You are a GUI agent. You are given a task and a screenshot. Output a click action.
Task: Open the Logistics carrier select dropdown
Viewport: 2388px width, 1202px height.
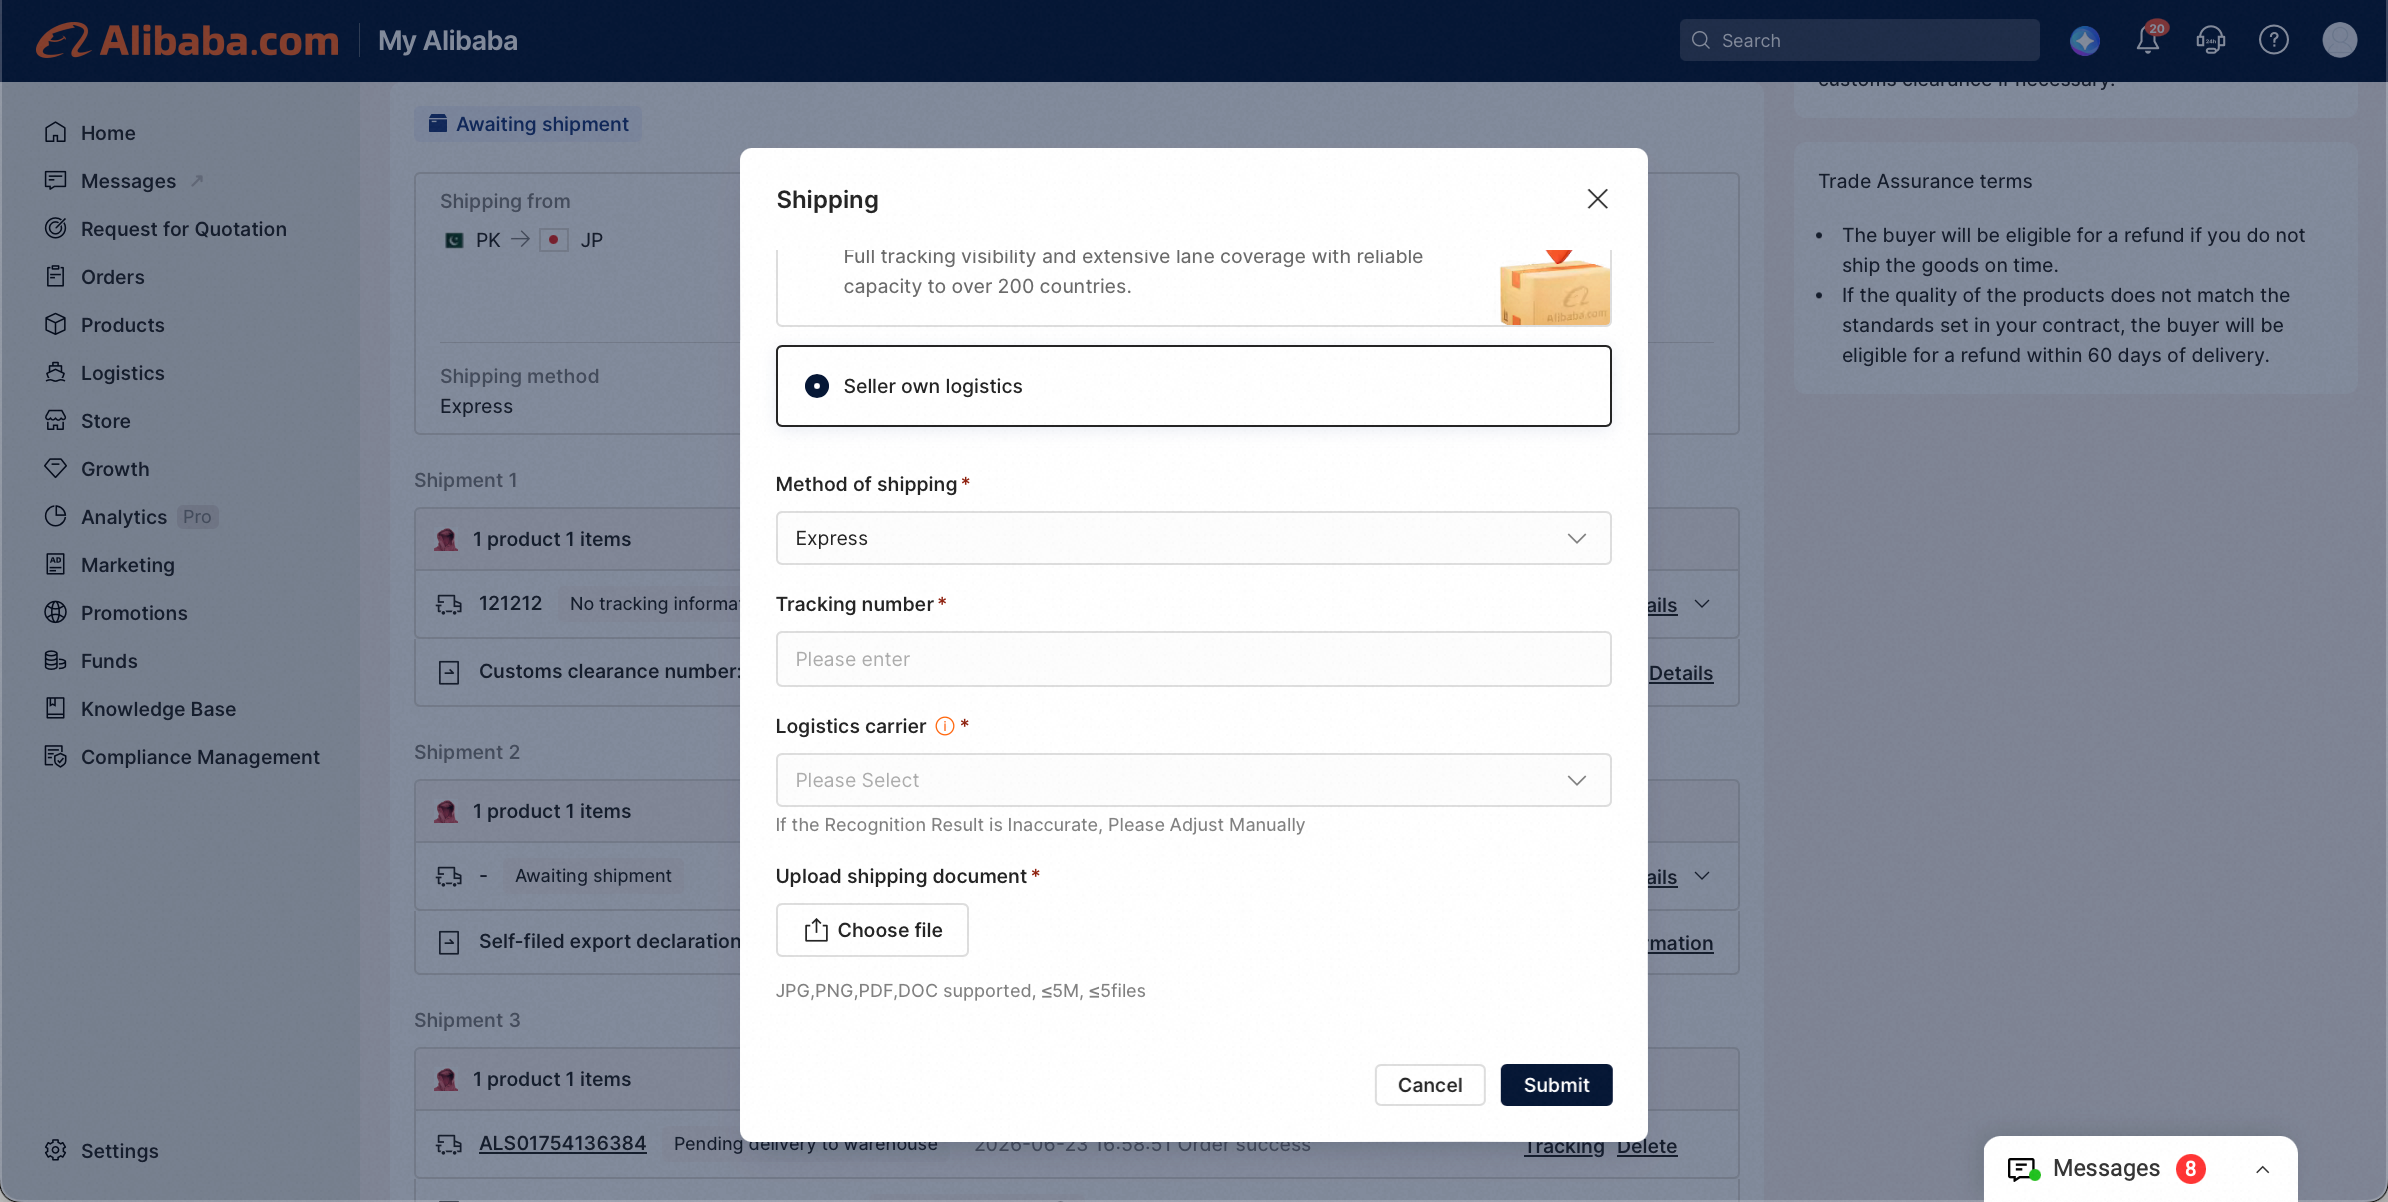[x=1193, y=780]
